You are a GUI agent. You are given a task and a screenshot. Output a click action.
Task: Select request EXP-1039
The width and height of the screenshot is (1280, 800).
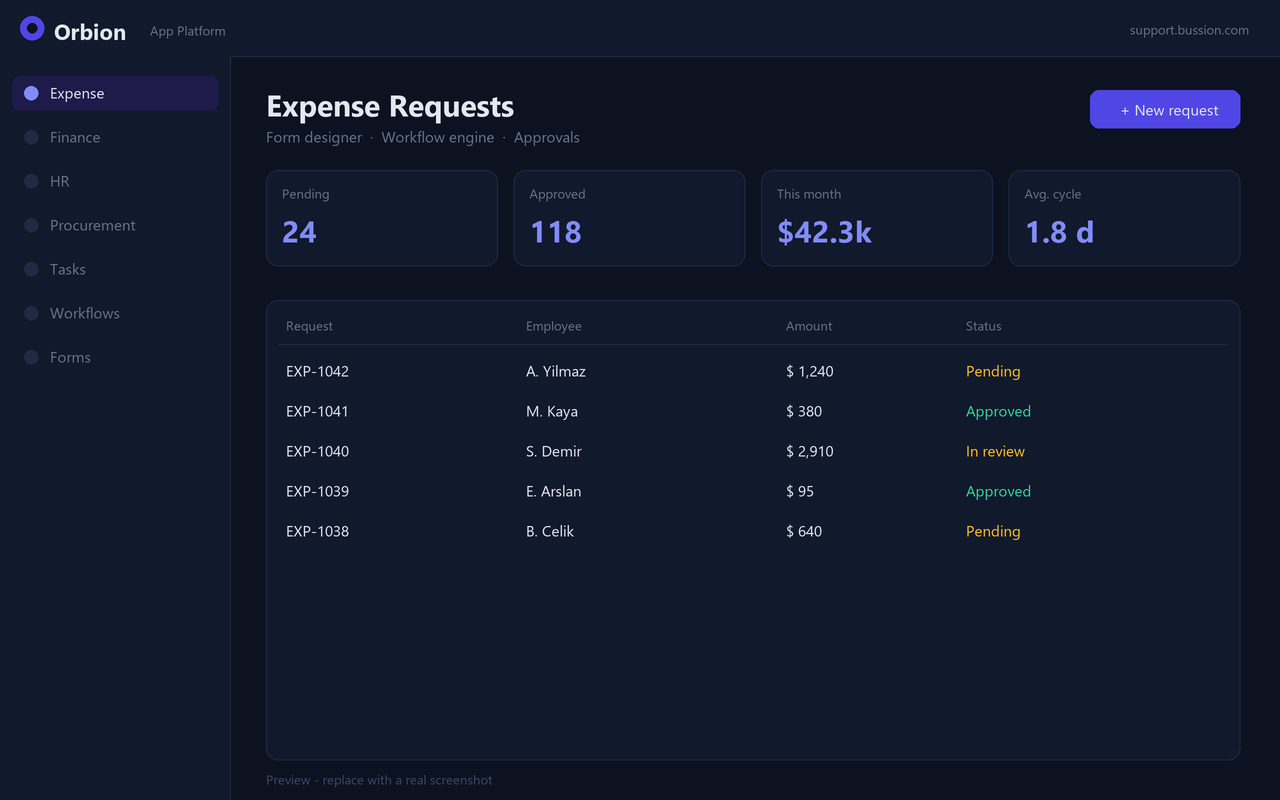click(x=317, y=491)
